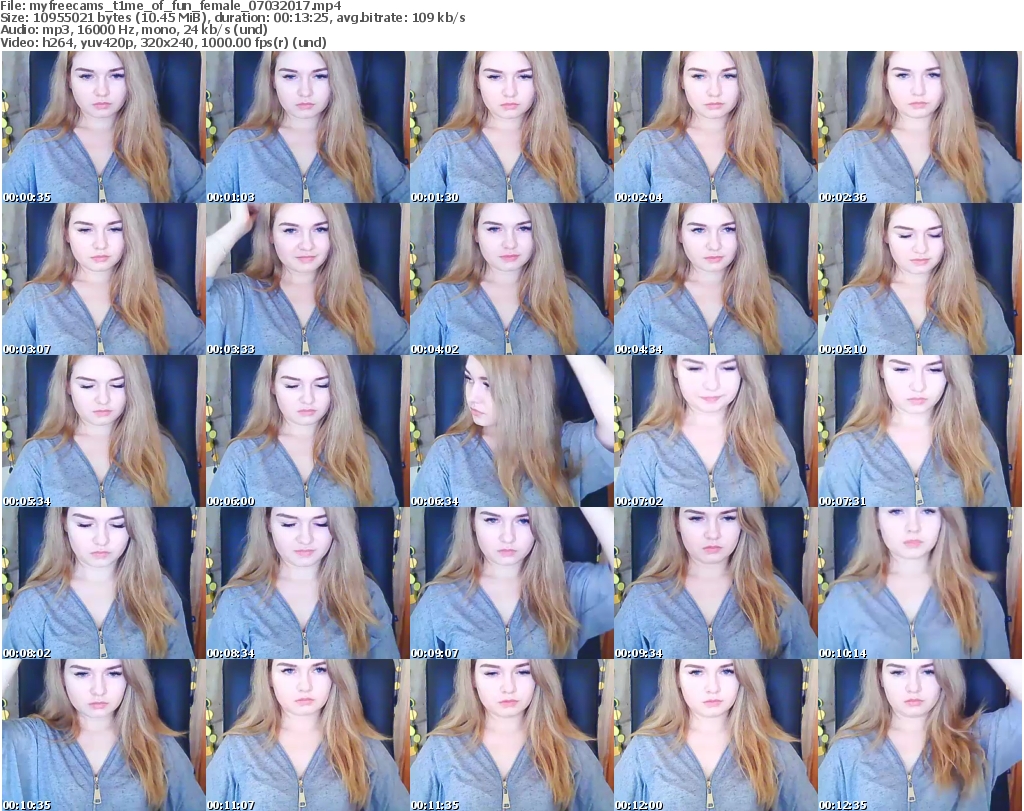Click the thumbnail stamped 00:04:34
This screenshot has width=1024, height=811.
(x=716, y=279)
